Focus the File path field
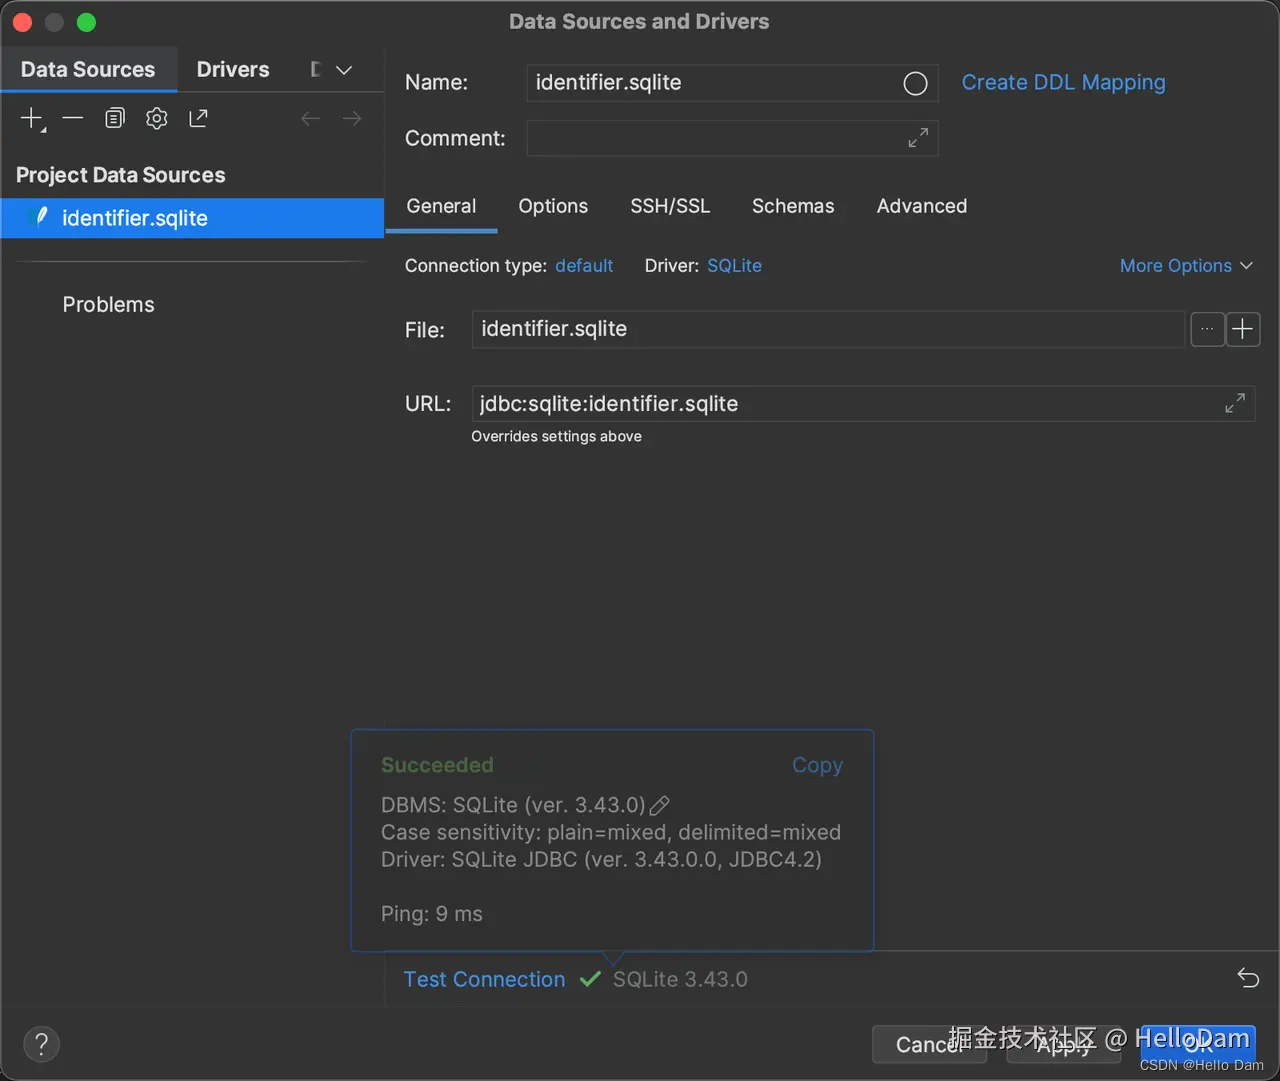 click(x=827, y=329)
